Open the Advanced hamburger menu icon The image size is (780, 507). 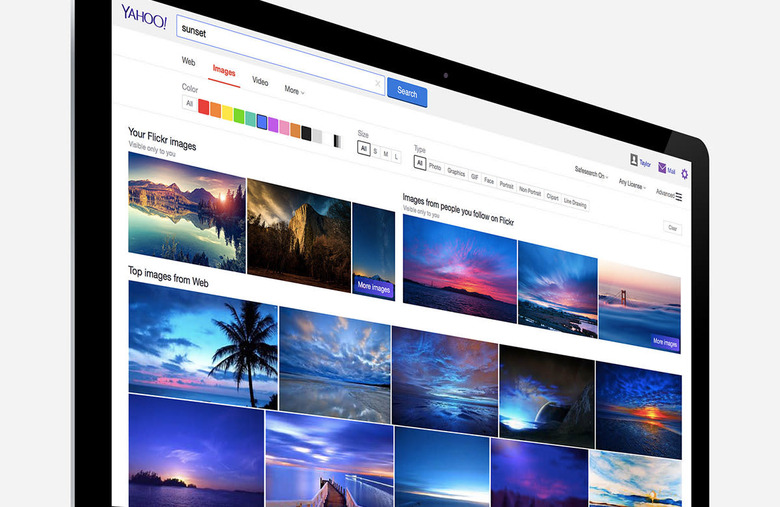679,197
